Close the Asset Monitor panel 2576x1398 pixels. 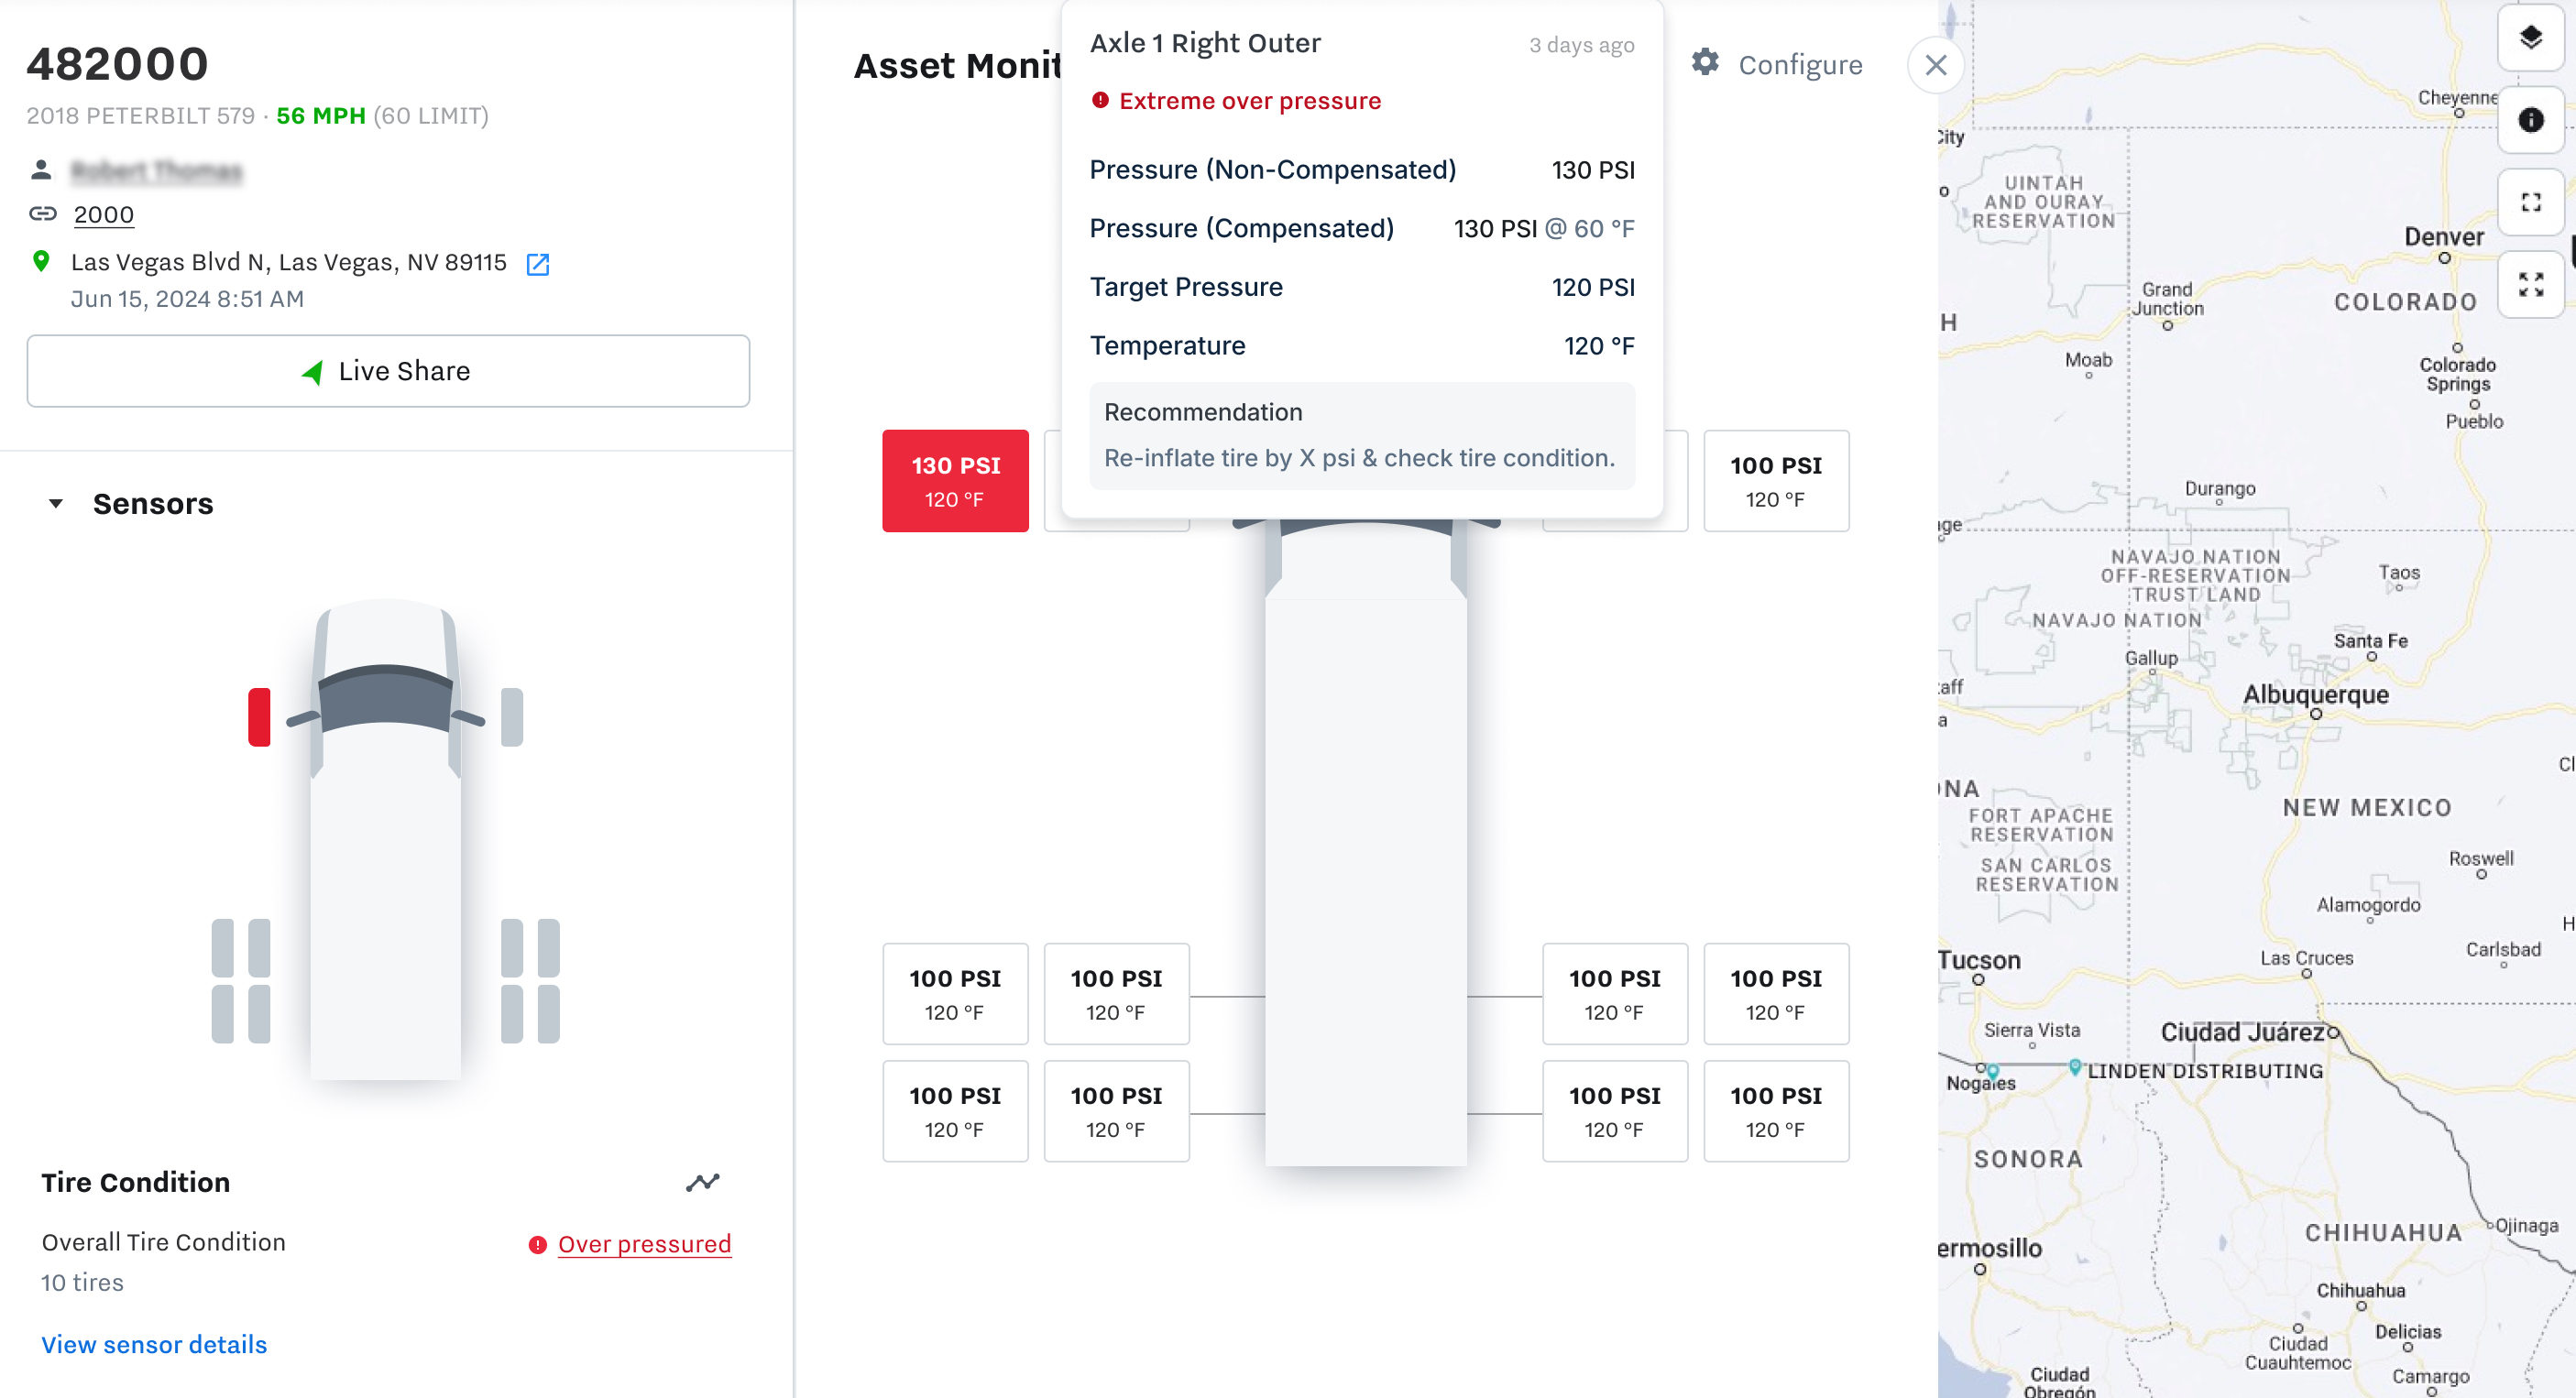pos(1936,65)
